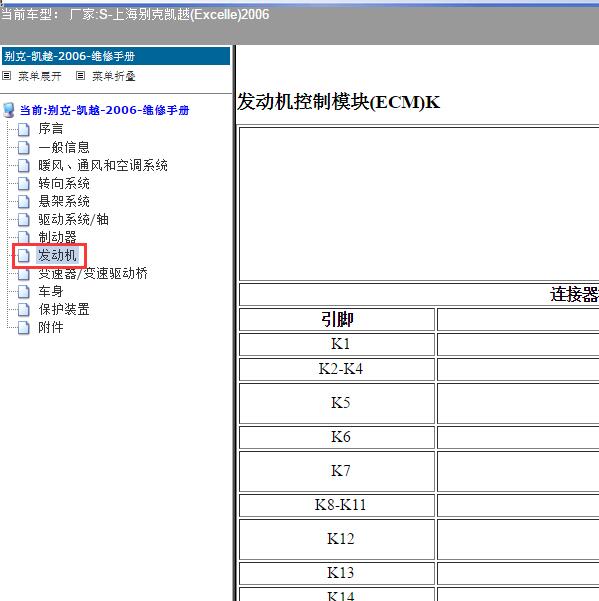Click the page icon next to 转向系统
Image resolution: width=599 pixels, height=601 pixels.
tap(24, 183)
